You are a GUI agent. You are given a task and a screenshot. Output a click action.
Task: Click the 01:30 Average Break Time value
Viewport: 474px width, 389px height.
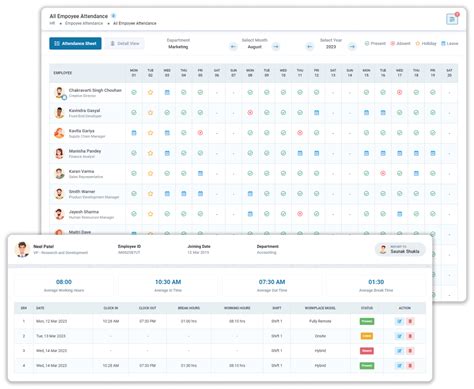click(376, 282)
